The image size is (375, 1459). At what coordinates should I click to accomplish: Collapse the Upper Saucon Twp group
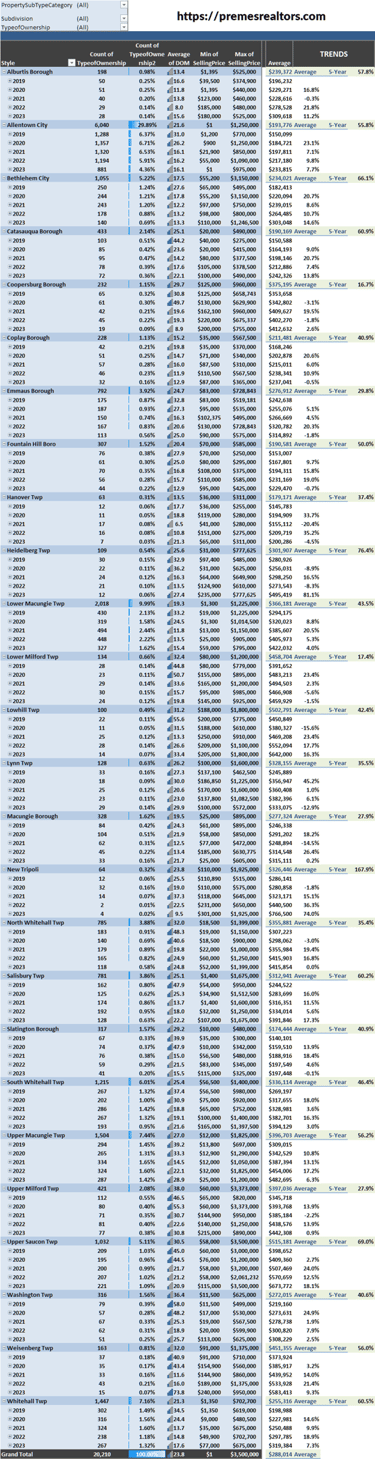(x=3, y=1241)
